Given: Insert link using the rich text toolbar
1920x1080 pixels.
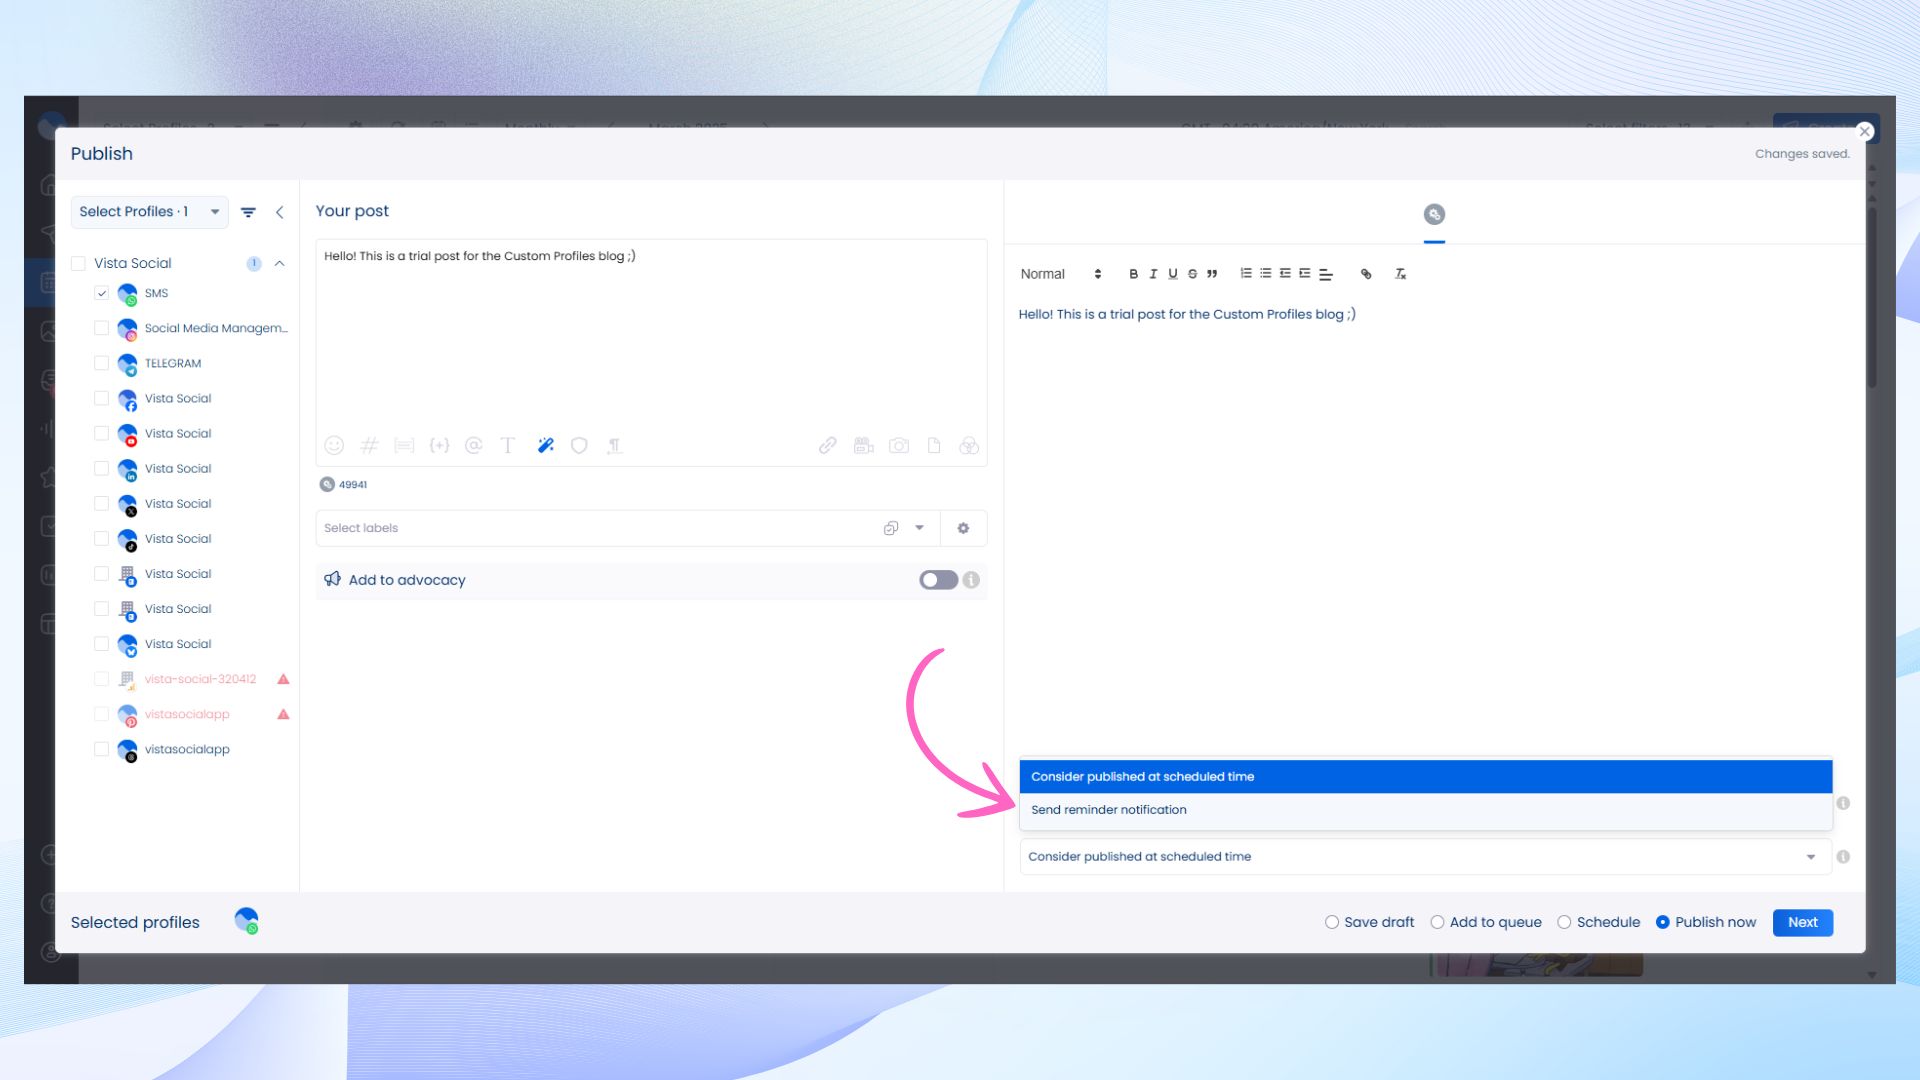Looking at the screenshot, I should (1366, 274).
